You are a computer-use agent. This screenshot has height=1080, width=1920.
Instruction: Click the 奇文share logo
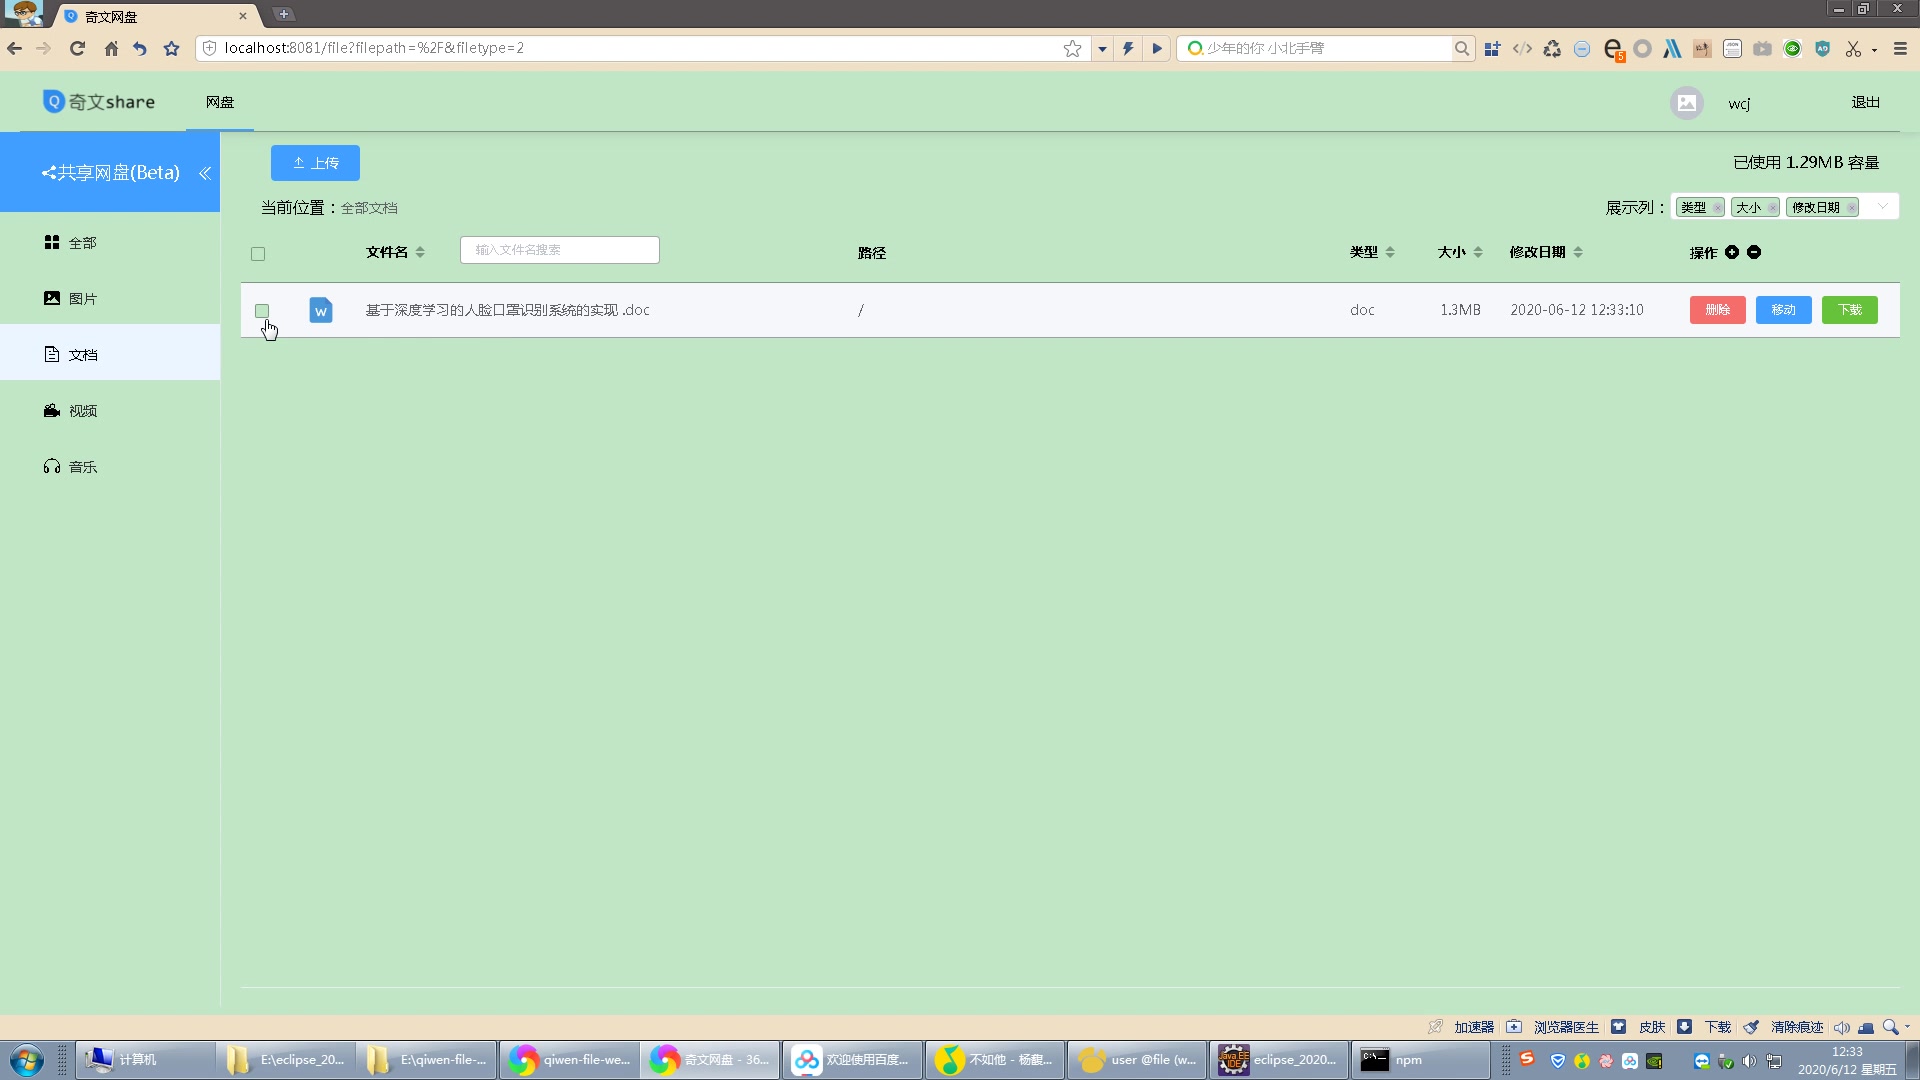pyautogui.click(x=99, y=102)
